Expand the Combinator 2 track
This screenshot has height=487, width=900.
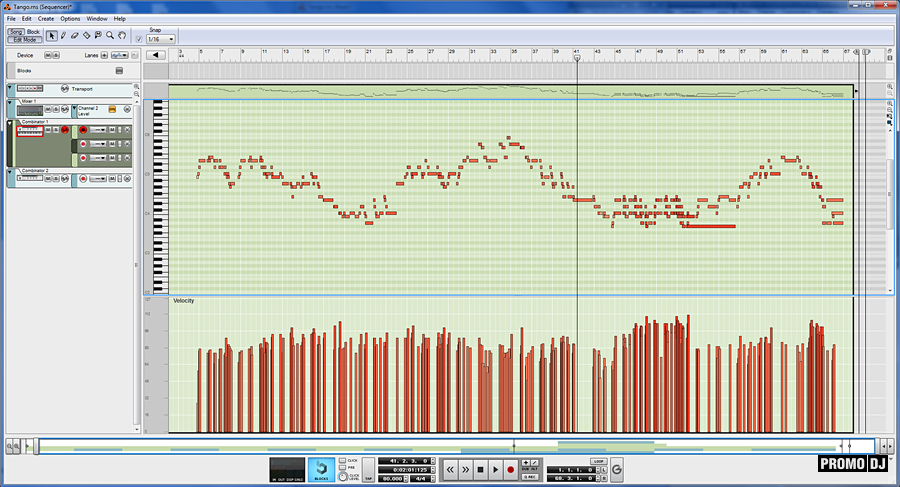click(10, 172)
